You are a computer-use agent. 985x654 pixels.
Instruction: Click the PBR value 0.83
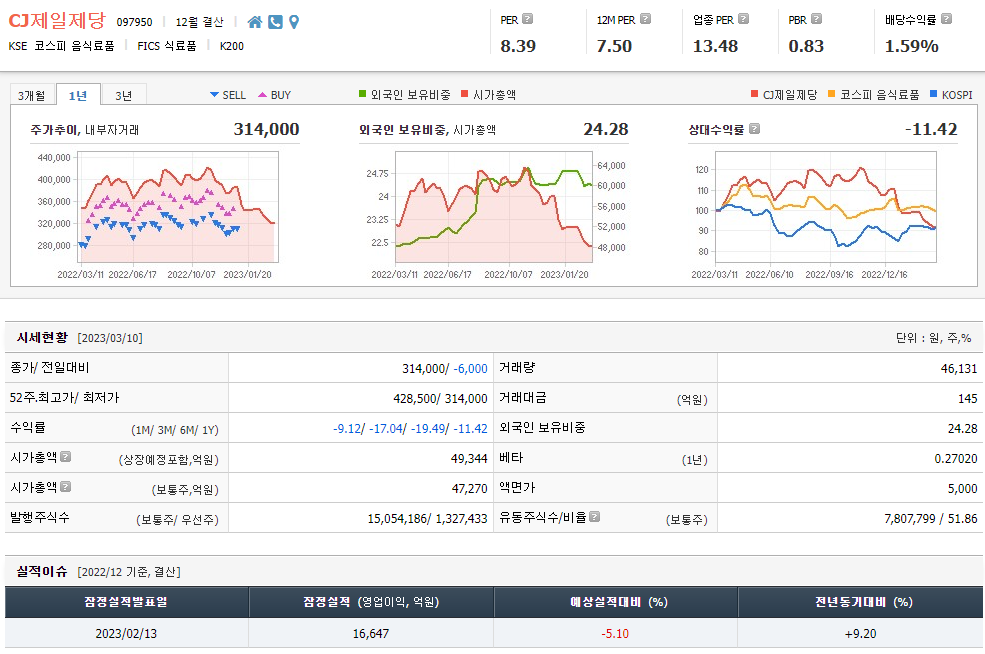(x=806, y=46)
